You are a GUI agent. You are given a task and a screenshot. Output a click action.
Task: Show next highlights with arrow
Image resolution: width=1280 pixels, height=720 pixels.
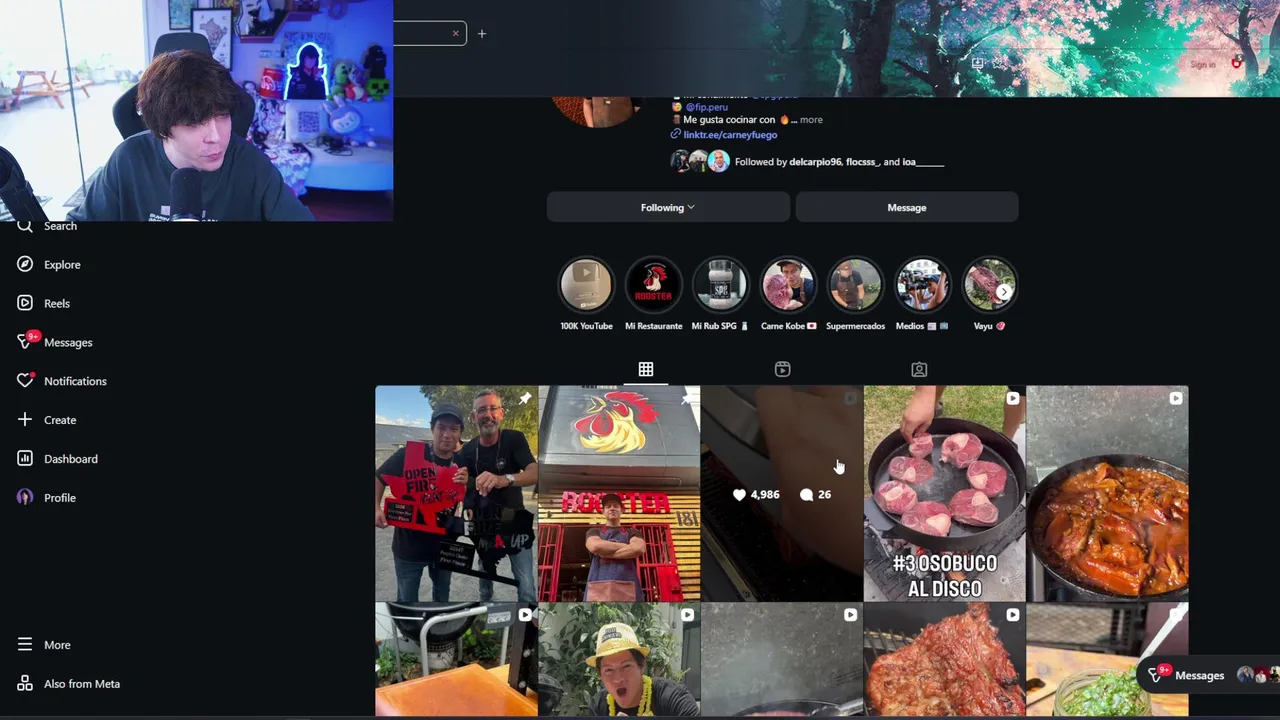point(1003,292)
